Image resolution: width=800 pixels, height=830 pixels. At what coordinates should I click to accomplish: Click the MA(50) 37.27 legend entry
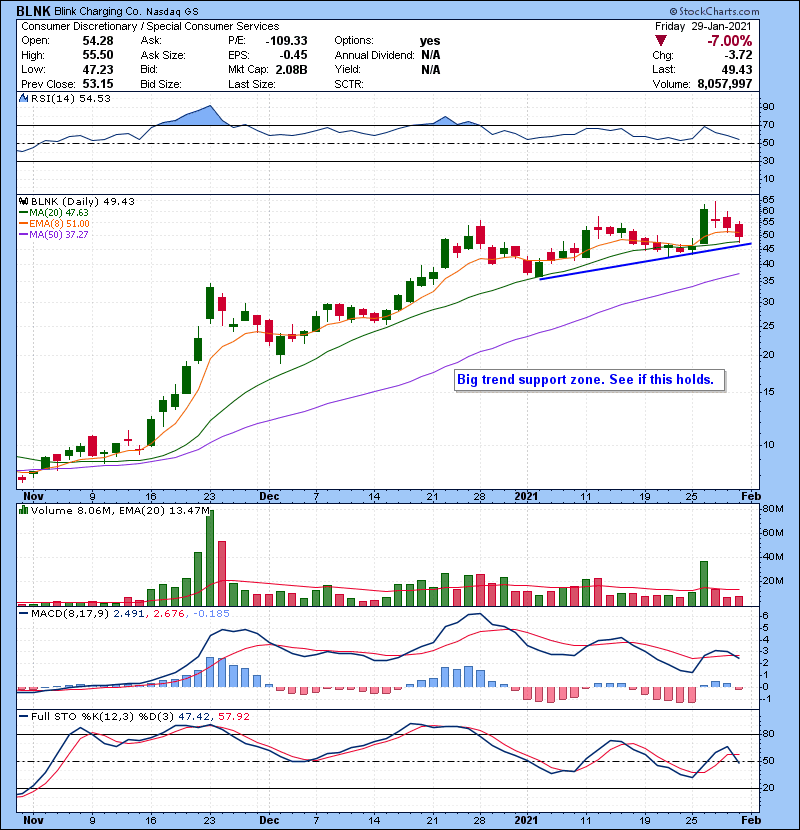(x=53, y=234)
